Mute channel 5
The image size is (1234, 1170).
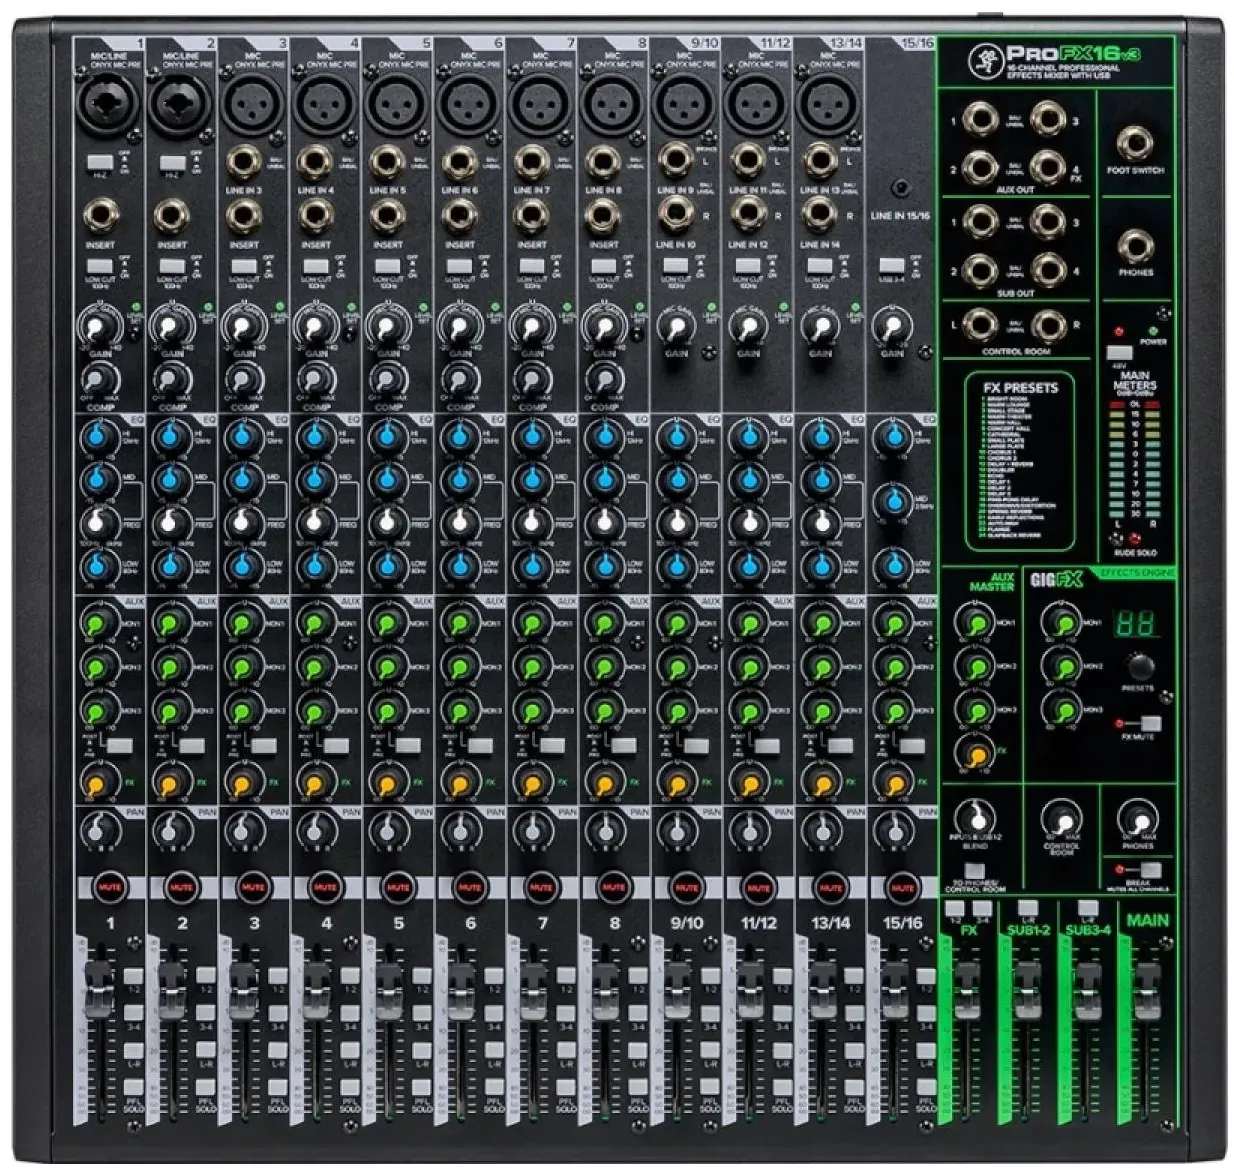397,886
